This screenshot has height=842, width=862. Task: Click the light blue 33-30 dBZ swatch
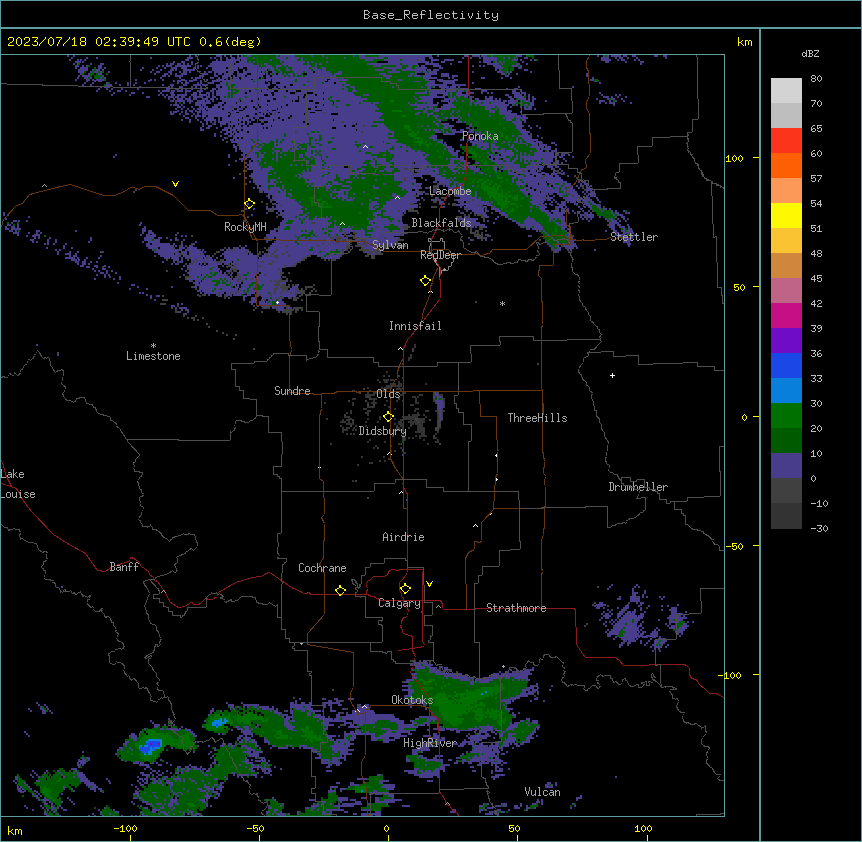click(786, 391)
